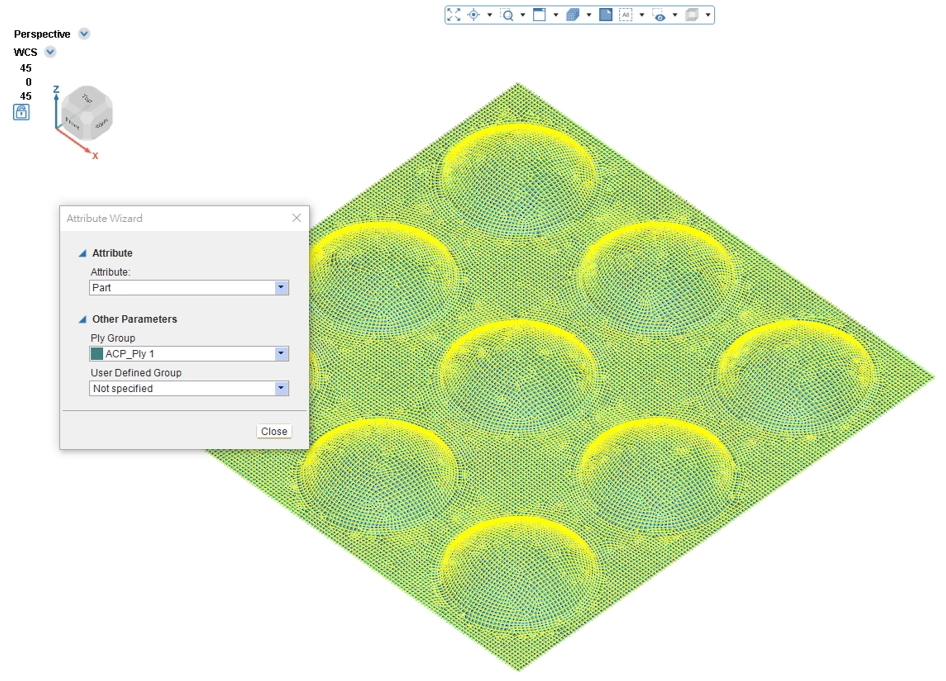Open the Ply Group dropdown arrow
Screen dimensions: 946x681
(281, 354)
